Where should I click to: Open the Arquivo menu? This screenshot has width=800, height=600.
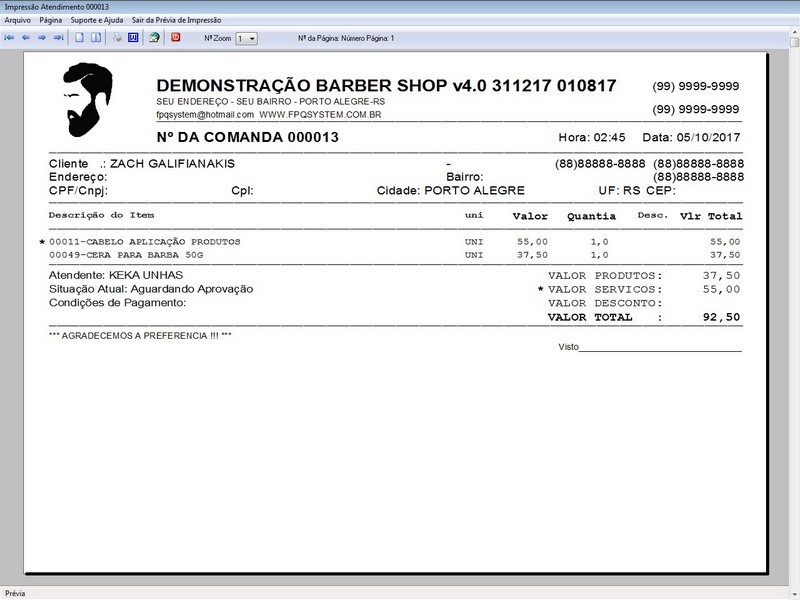(17, 20)
